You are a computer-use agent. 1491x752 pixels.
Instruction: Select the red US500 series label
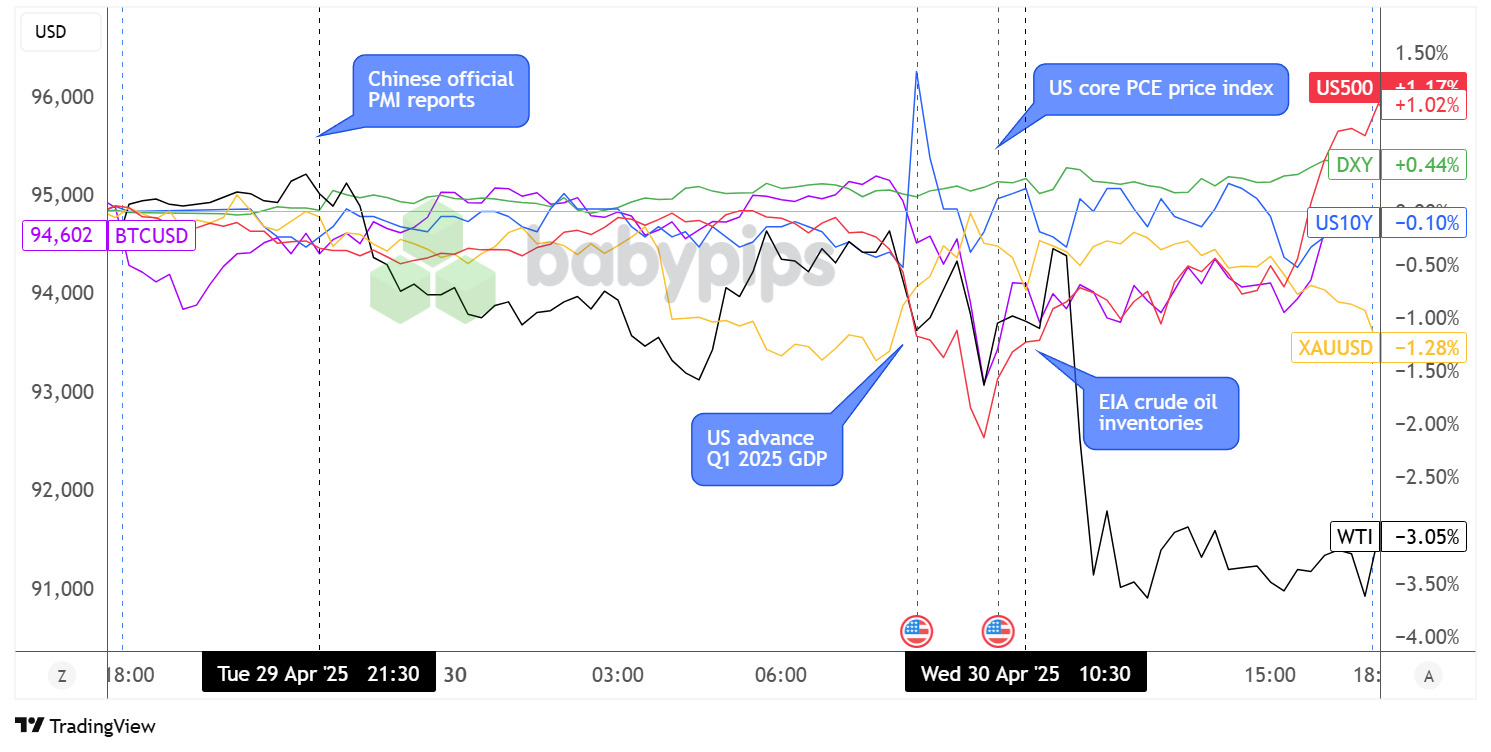click(1344, 87)
